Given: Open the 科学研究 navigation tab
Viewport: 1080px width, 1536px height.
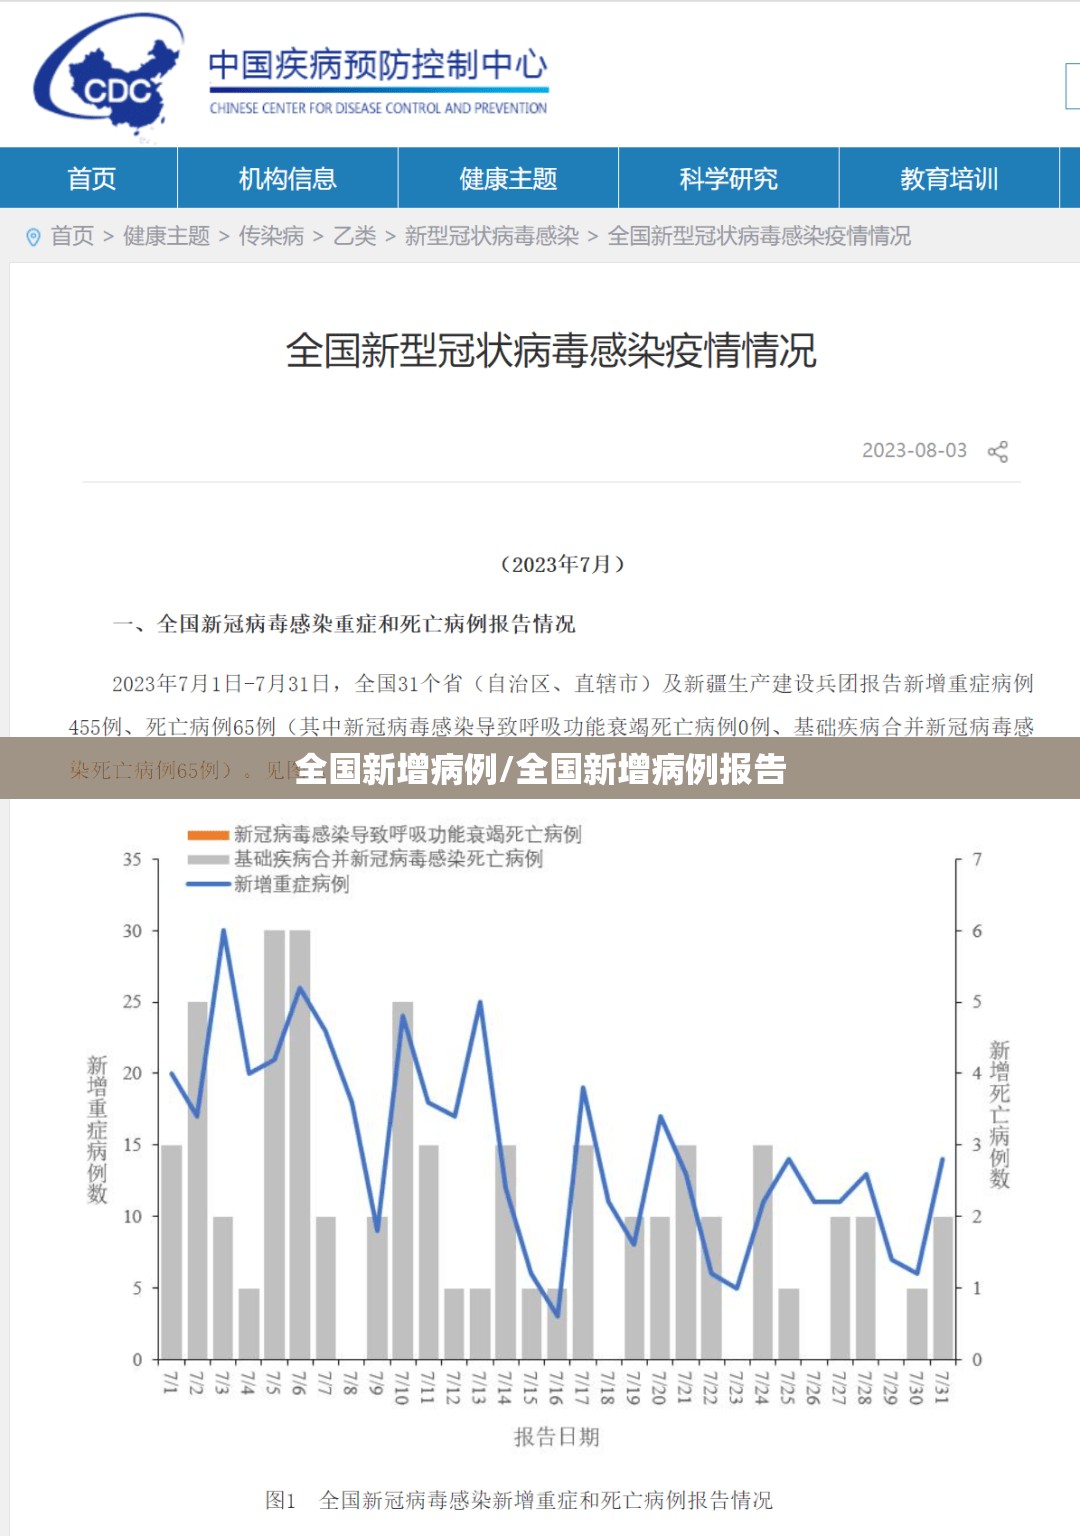Looking at the screenshot, I should pos(729,178).
